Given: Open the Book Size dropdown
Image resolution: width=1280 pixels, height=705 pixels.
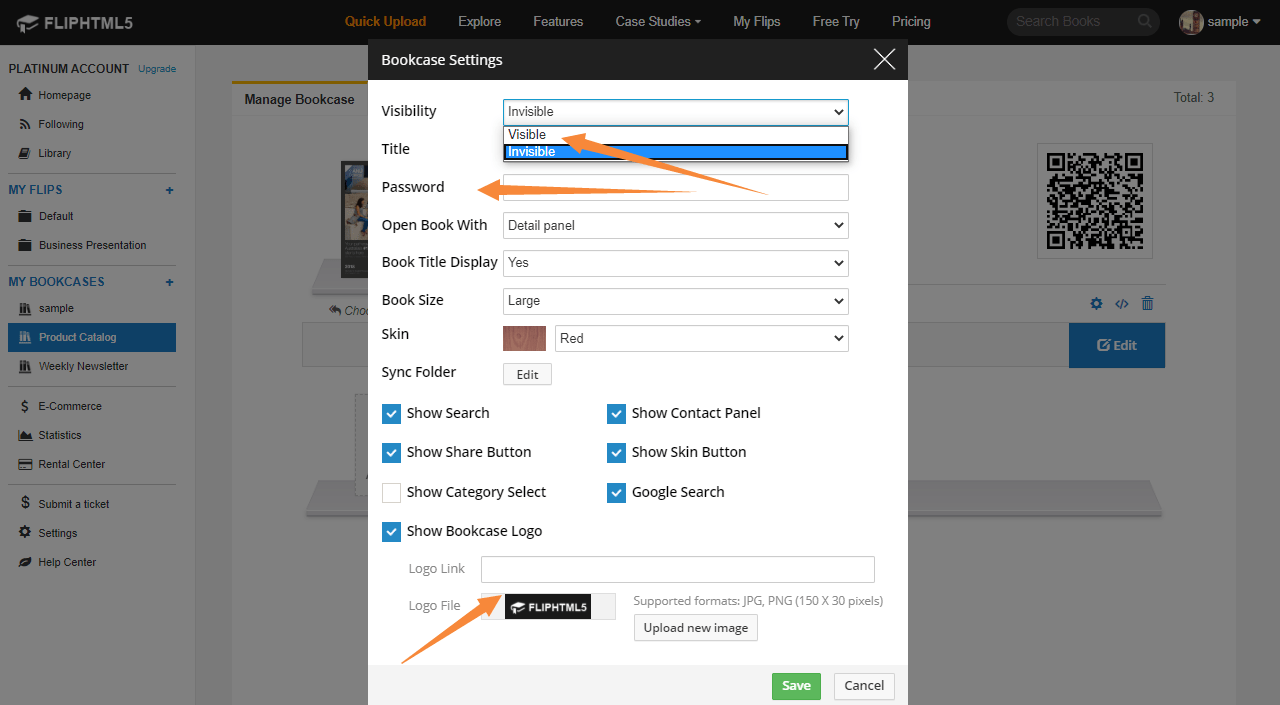Looking at the screenshot, I should pyautogui.click(x=675, y=301).
